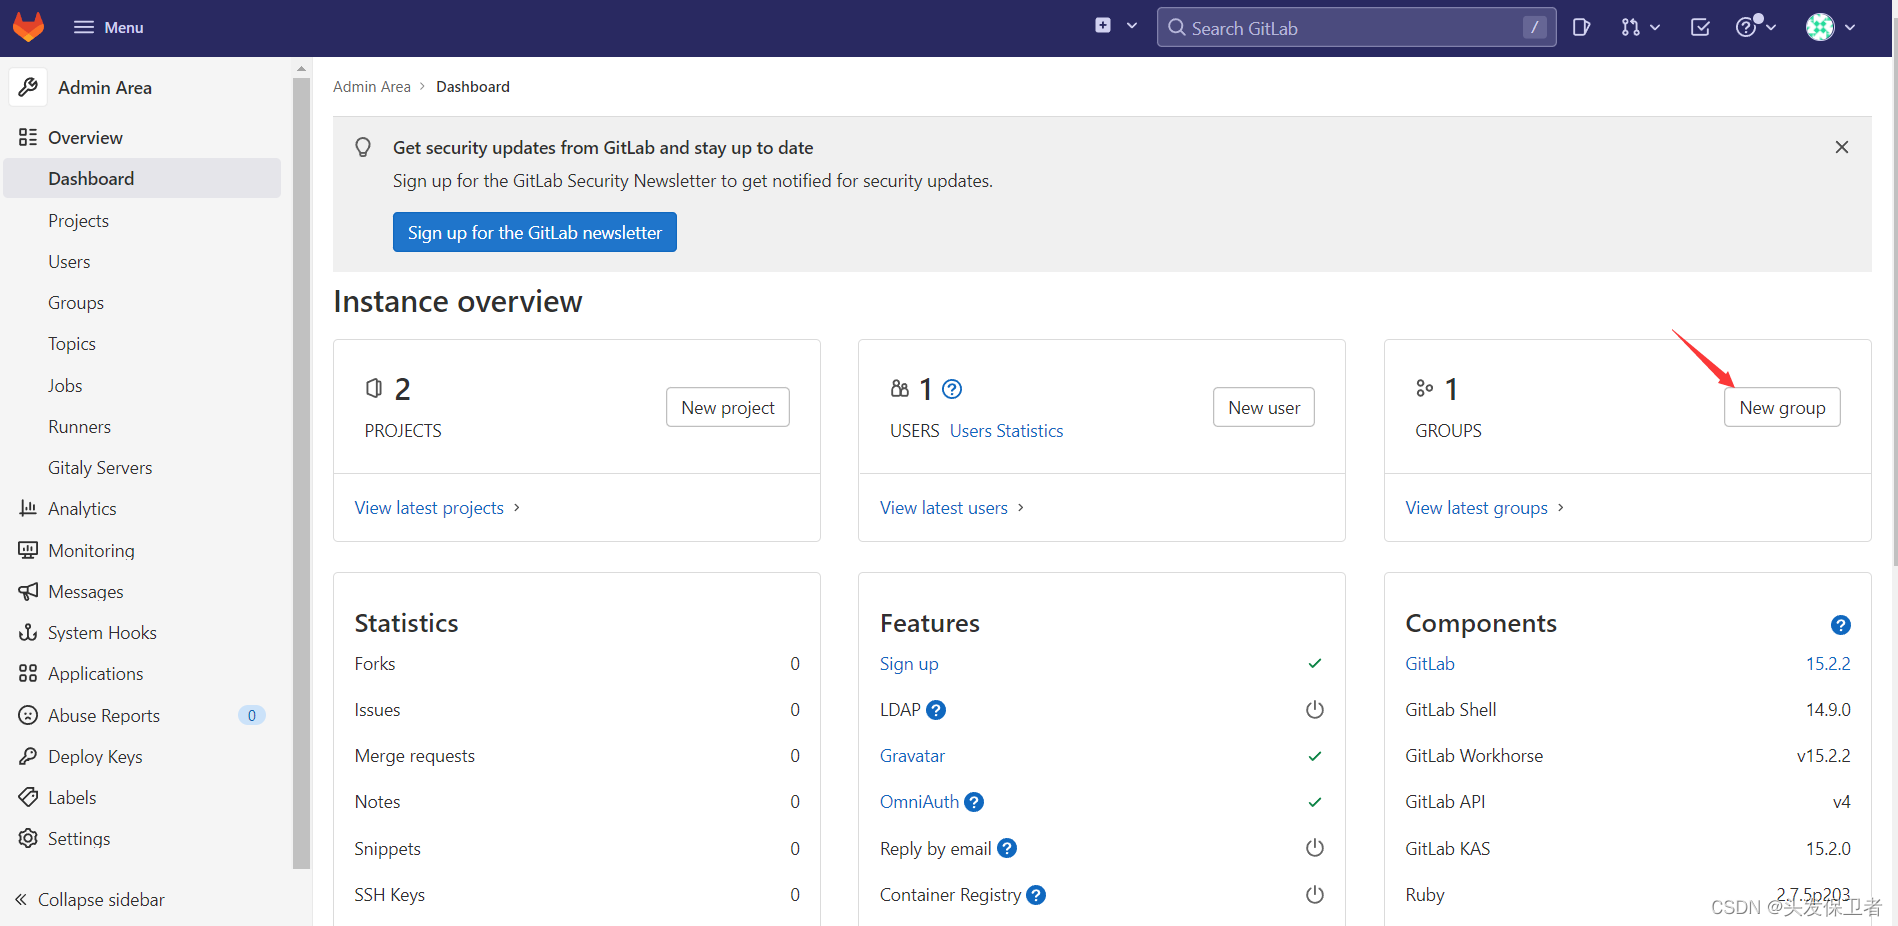
Task: Click the Monitoring monitor icon
Action: click(28, 550)
